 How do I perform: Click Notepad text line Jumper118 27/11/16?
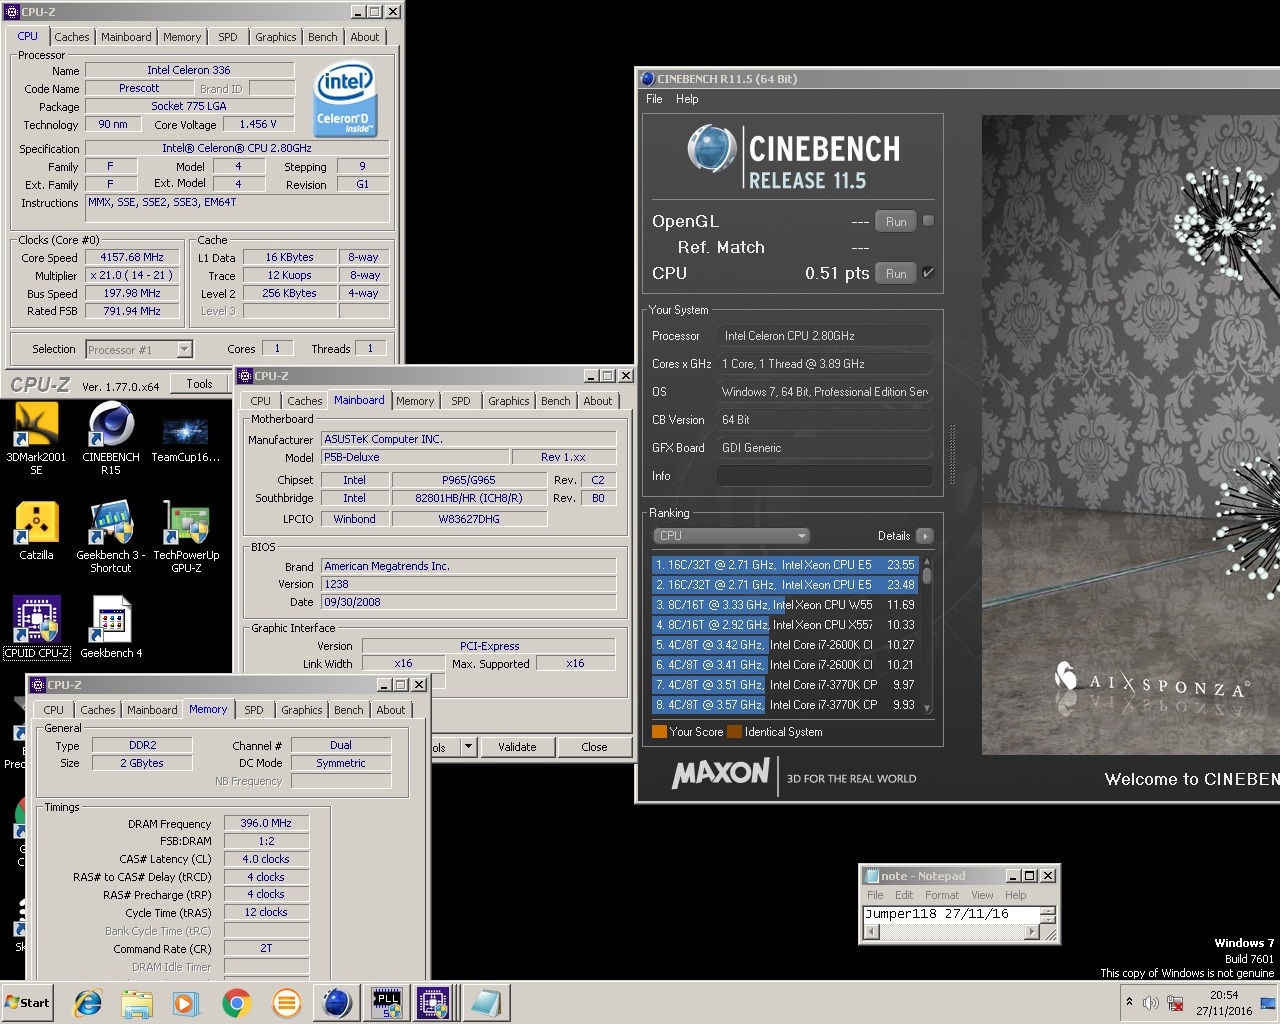pos(937,914)
